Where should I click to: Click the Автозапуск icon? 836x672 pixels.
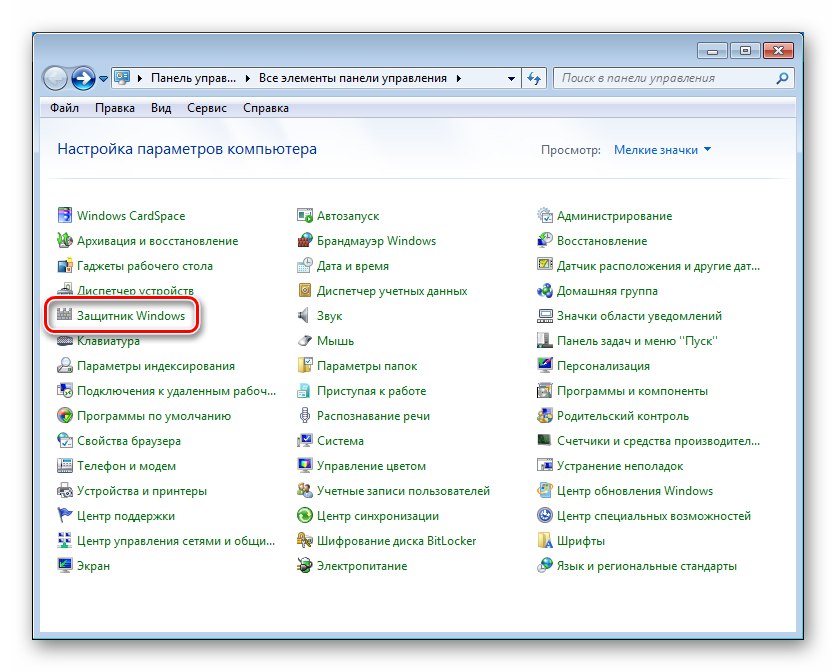tap(304, 215)
